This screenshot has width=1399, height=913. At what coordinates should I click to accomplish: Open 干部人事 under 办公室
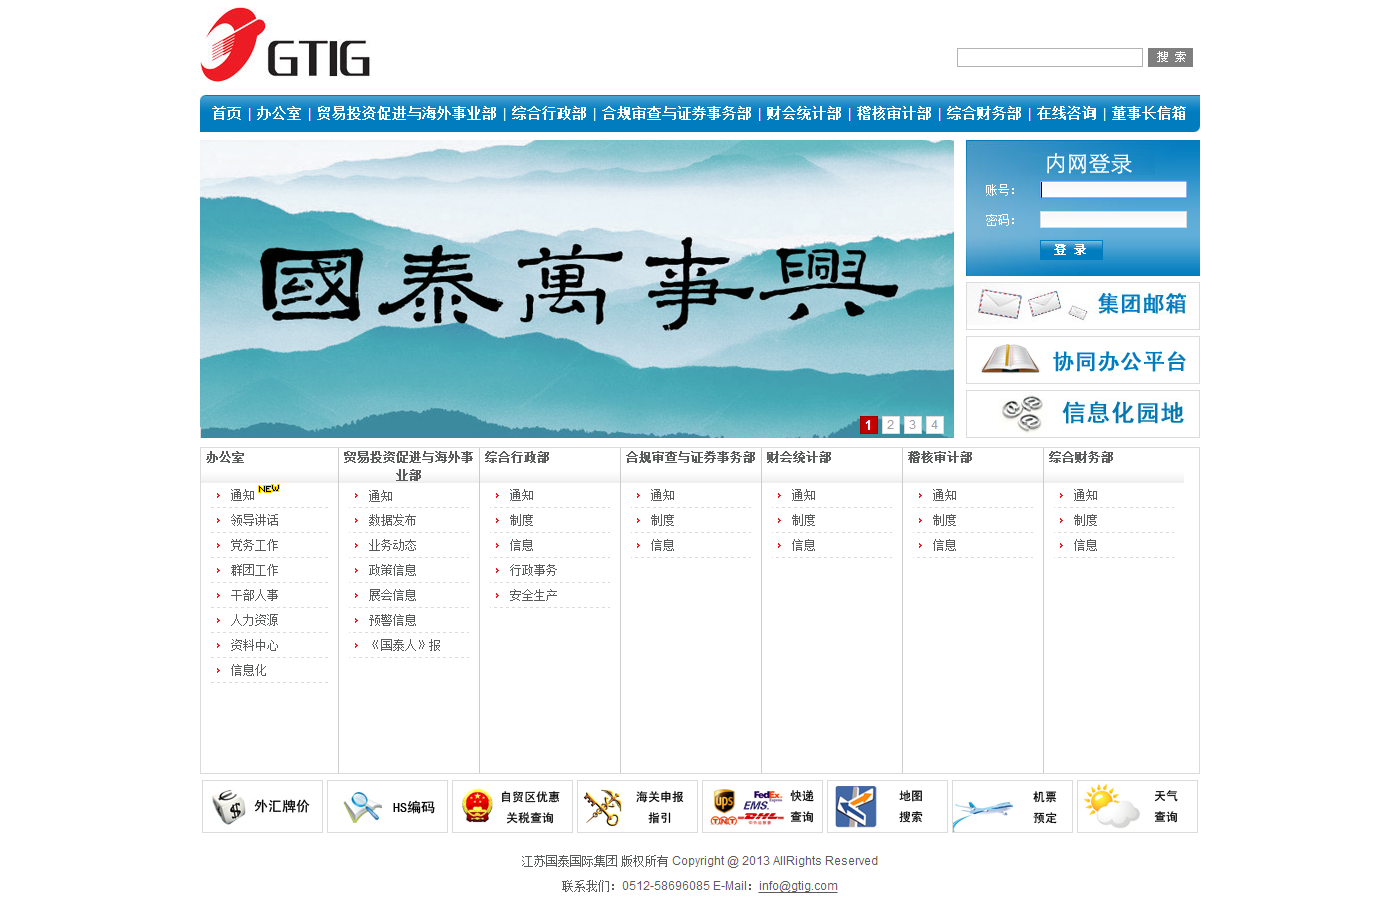click(x=255, y=595)
